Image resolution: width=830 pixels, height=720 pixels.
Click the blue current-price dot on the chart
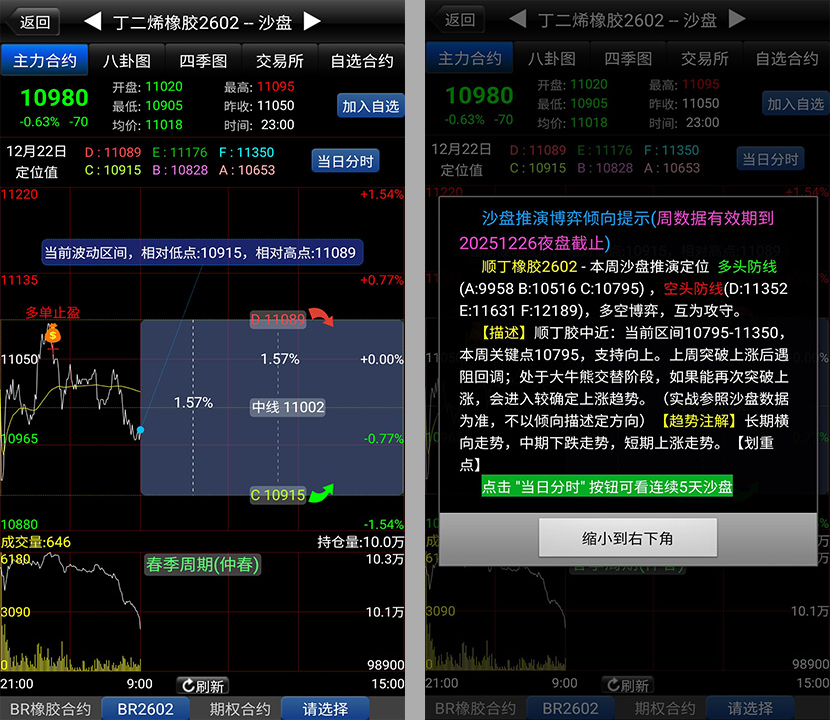point(141,430)
